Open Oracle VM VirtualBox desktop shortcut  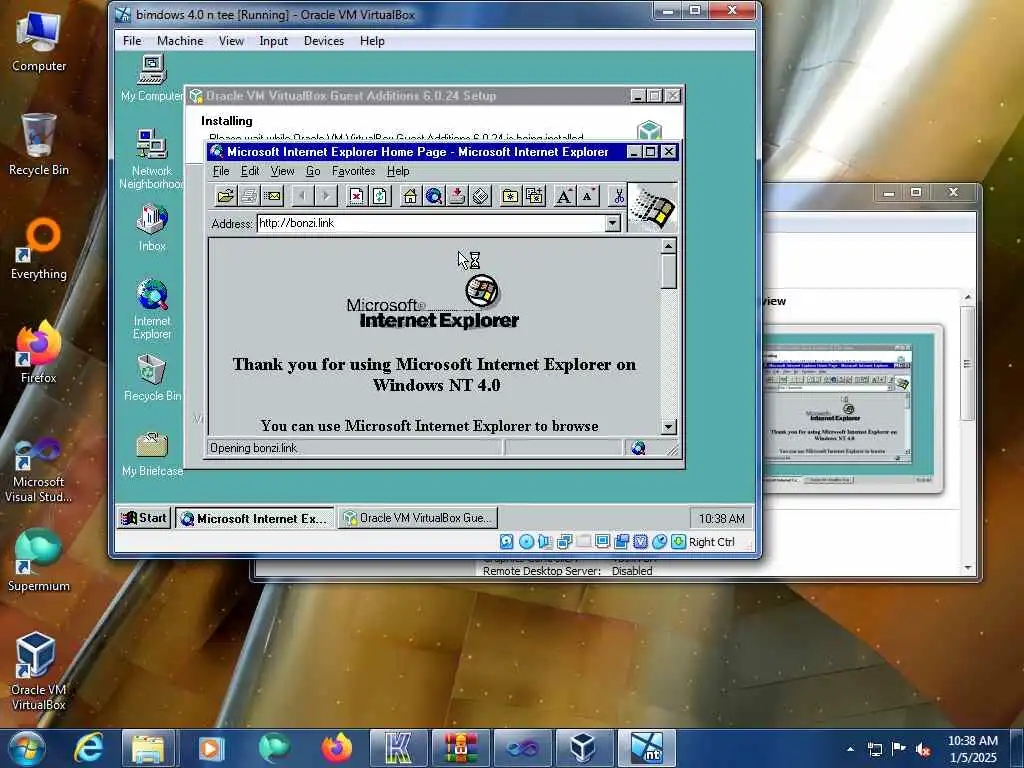click(39, 671)
